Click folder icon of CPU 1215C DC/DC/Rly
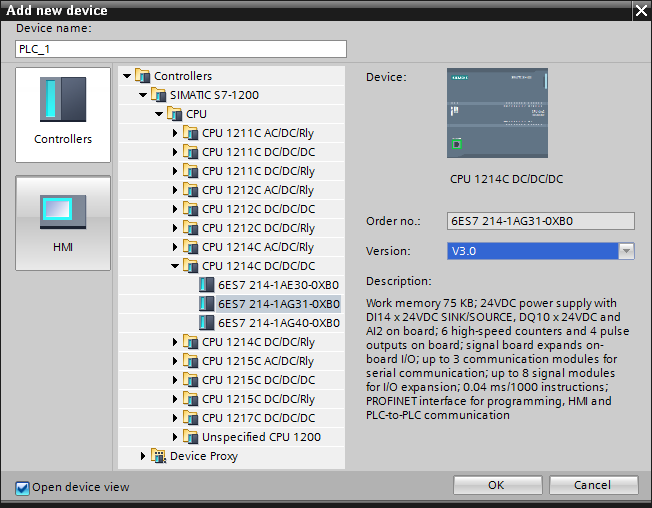 (x=190, y=399)
